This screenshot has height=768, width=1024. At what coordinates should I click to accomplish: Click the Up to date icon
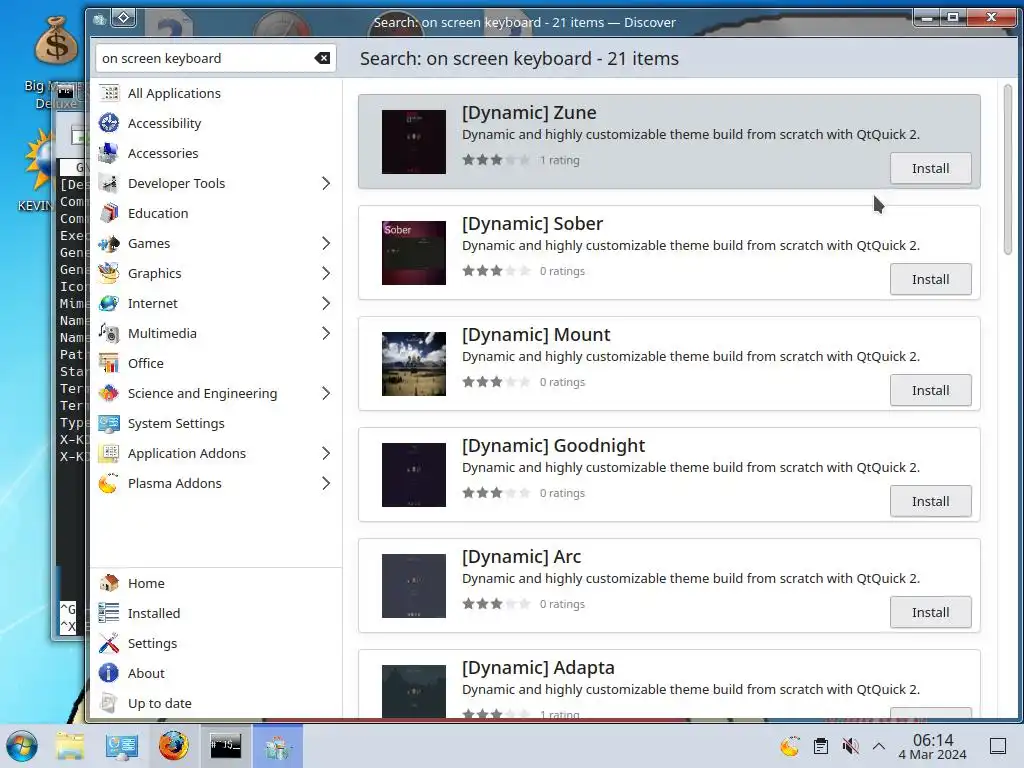tap(109, 703)
